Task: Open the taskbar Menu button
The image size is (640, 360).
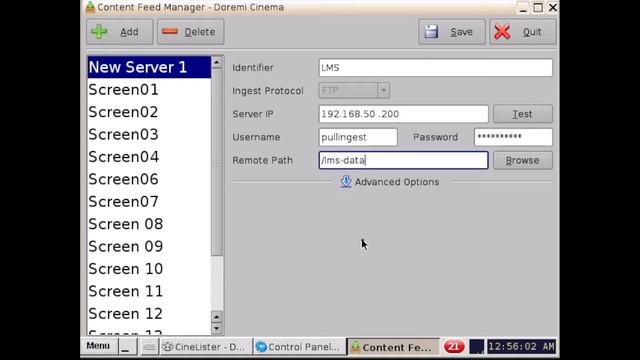Action: [x=98, y=347]
